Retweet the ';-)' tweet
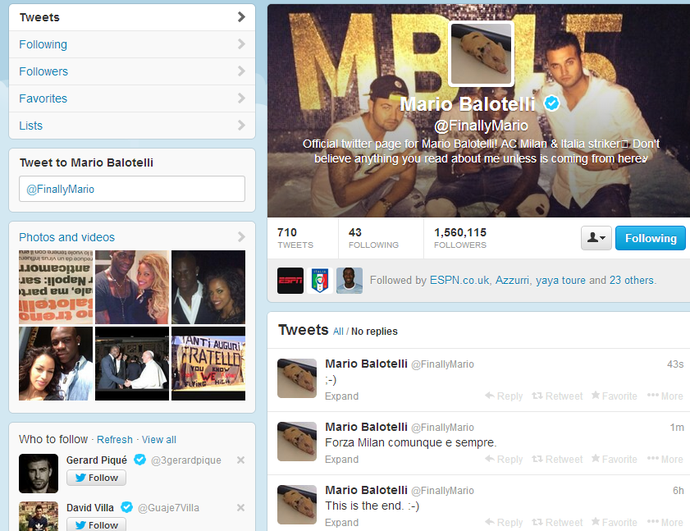The height and width of the screenshot is (531, 690). point(557,396)
